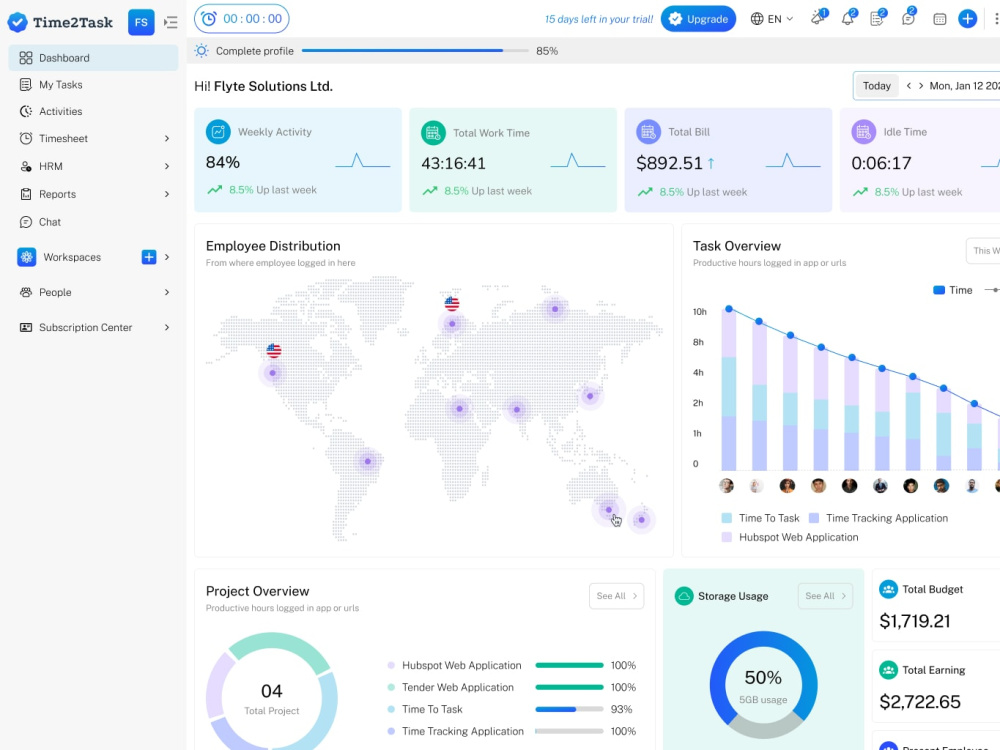Screen dimensions: 1000x750
Task: Click the 84% weekly activity value
Action: [x=223, y=163]
